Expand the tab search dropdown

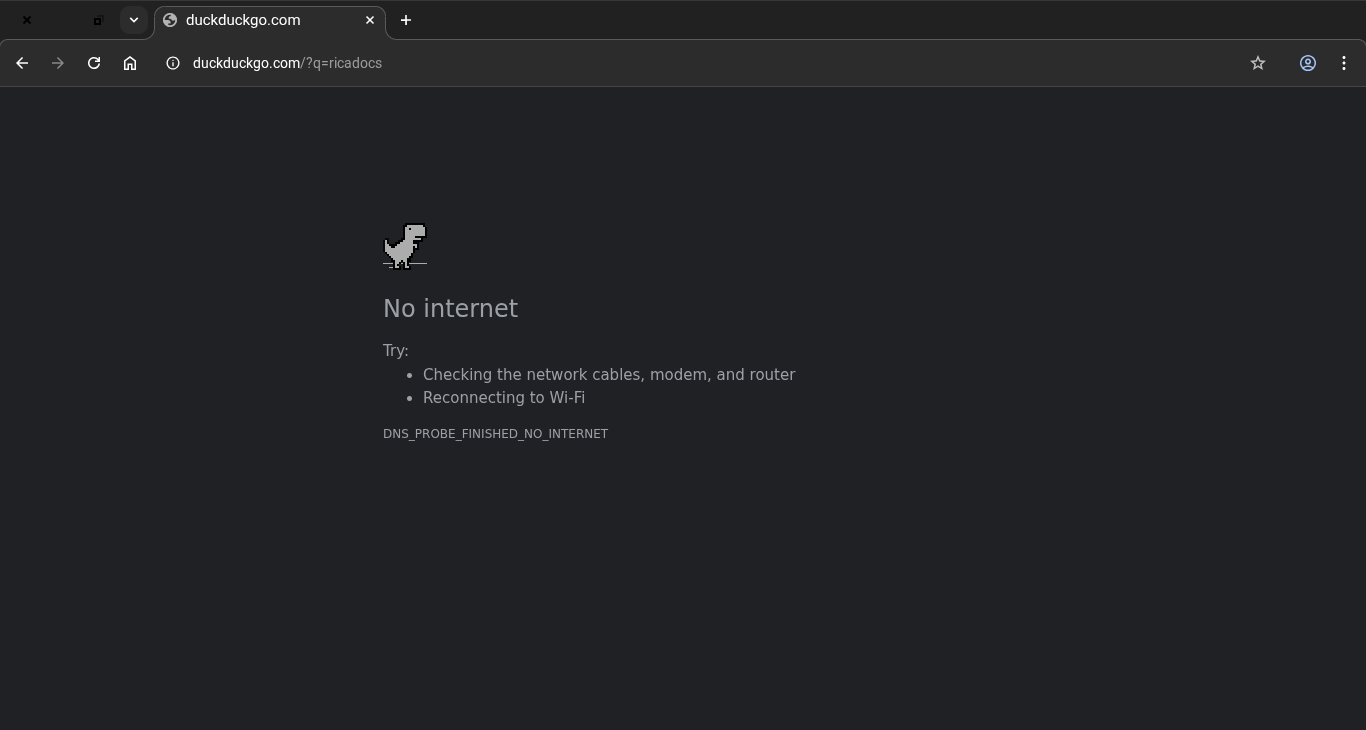[134, 20]
